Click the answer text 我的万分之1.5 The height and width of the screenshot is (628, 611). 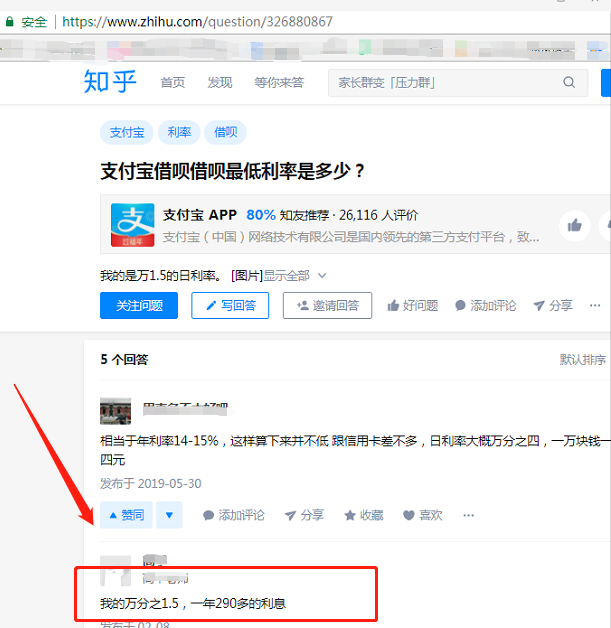(193, 603)
